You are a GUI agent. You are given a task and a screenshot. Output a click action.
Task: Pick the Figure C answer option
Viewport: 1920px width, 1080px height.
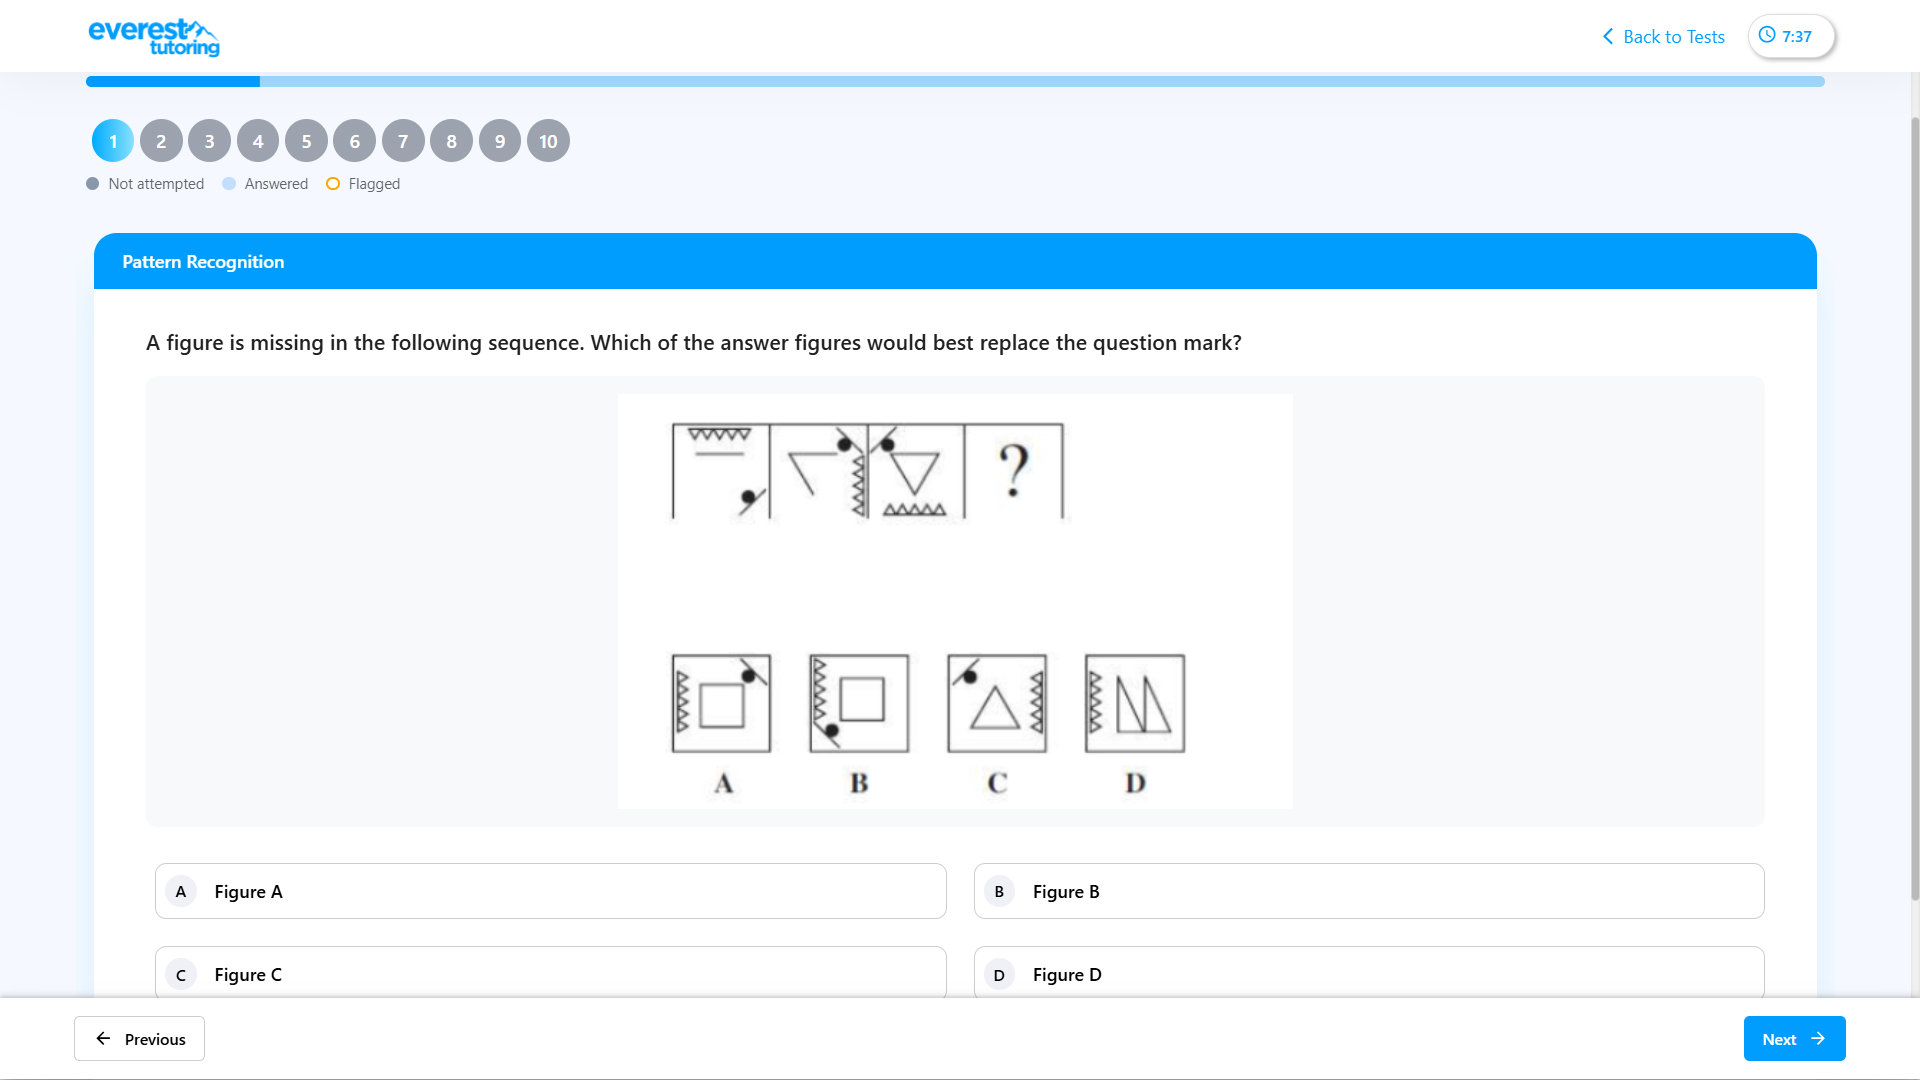click(550, 974)
